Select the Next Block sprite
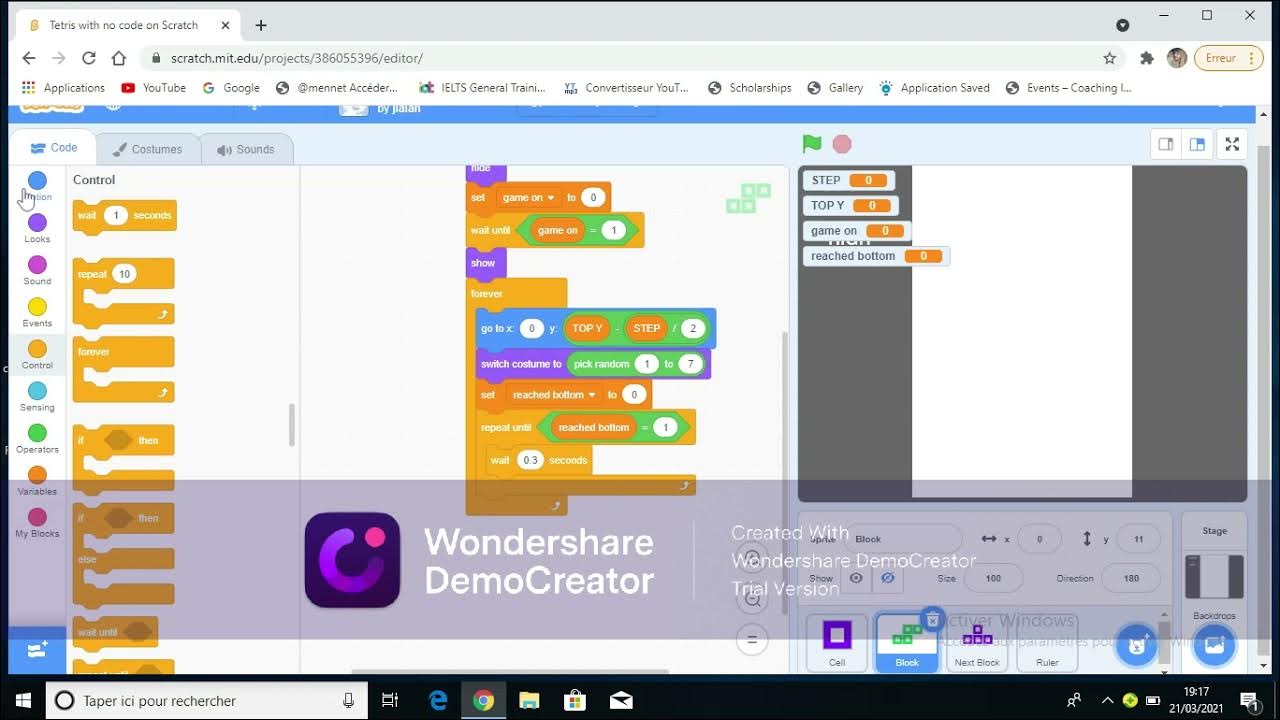1280x720 pixels. click(977, 643)
